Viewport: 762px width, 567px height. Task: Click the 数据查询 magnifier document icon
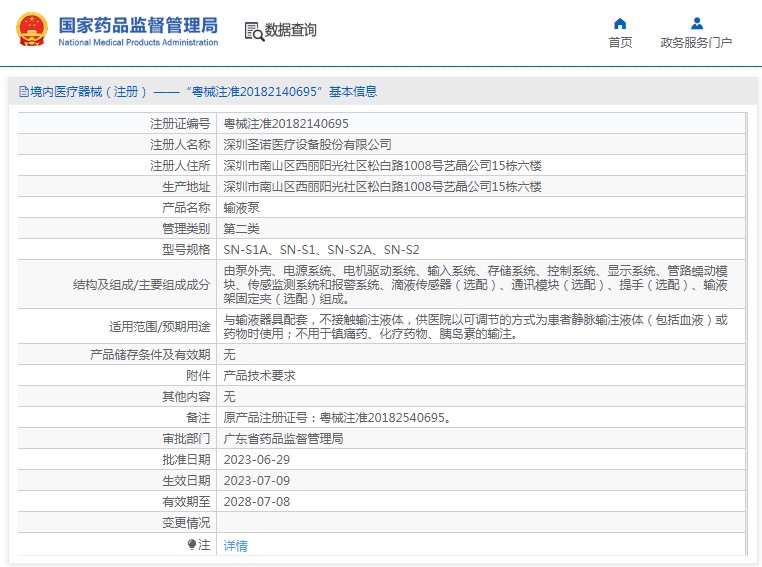(253, 31)
